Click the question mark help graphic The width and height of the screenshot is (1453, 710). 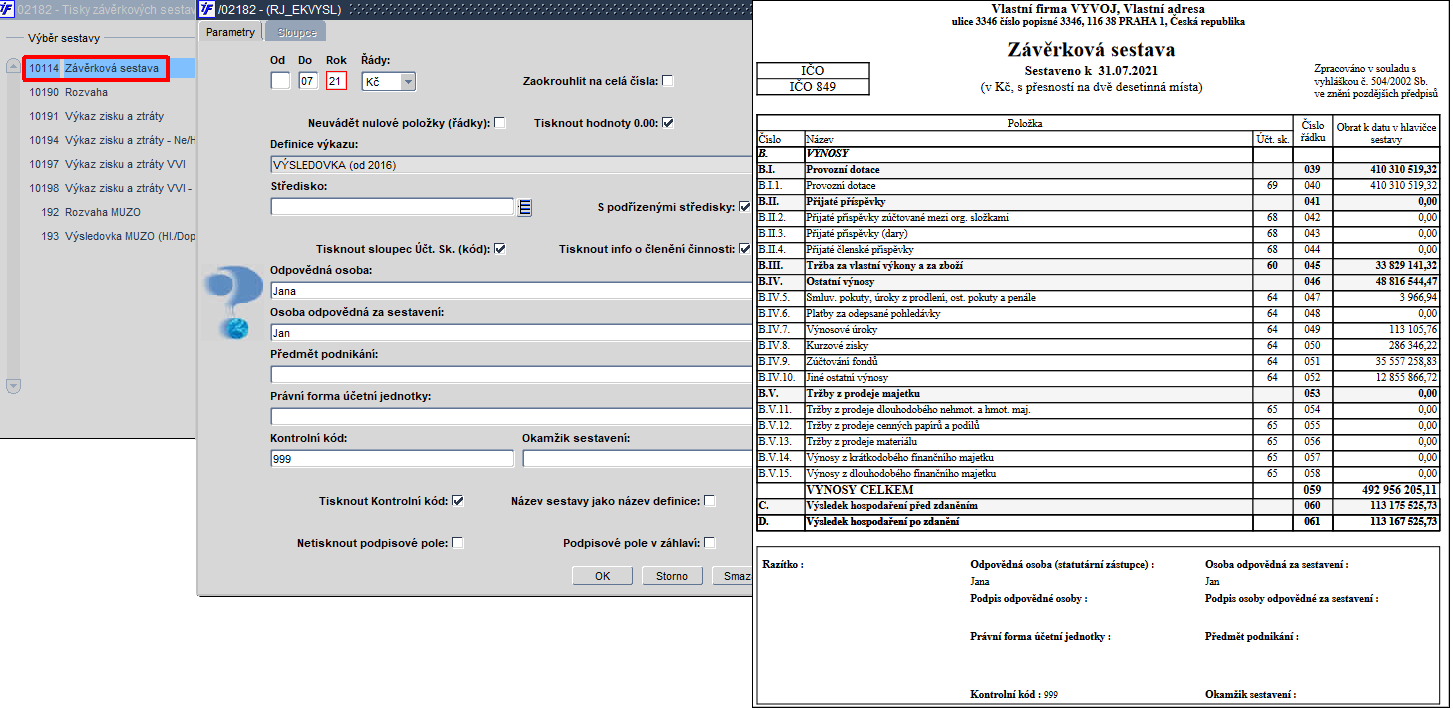(232, 303)
